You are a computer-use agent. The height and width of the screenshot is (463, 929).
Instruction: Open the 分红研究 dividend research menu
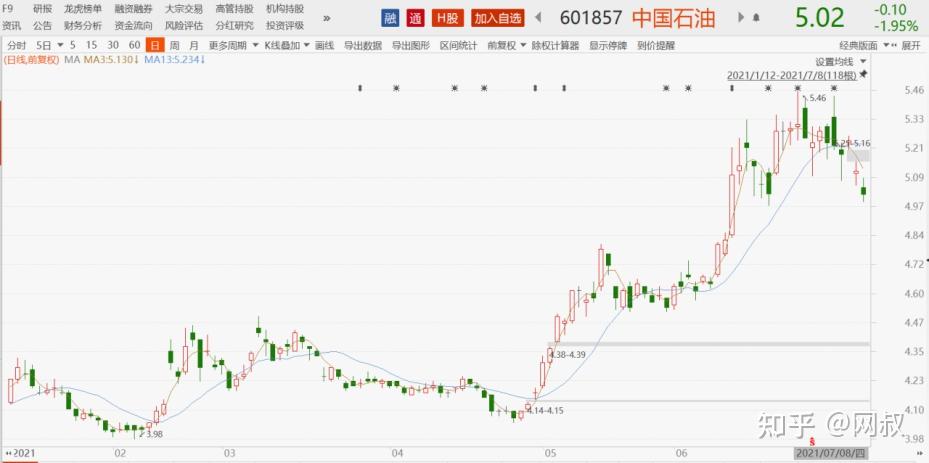(x=235, y=25)
